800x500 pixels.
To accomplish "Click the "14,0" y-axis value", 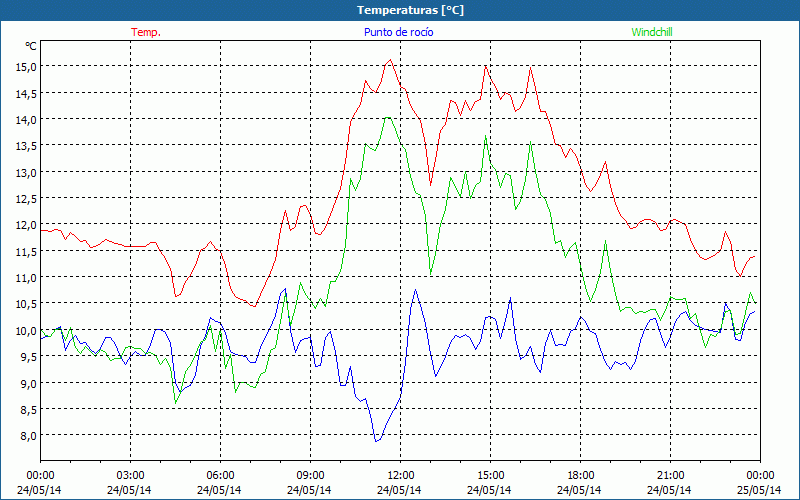I will [26, 119].
